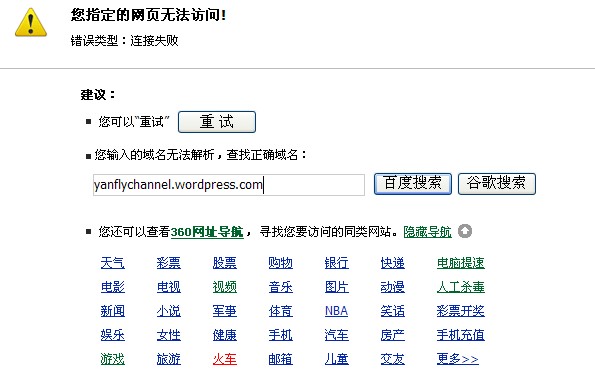
Task: Open the 新闻 news category
Action: click(113, 311)
